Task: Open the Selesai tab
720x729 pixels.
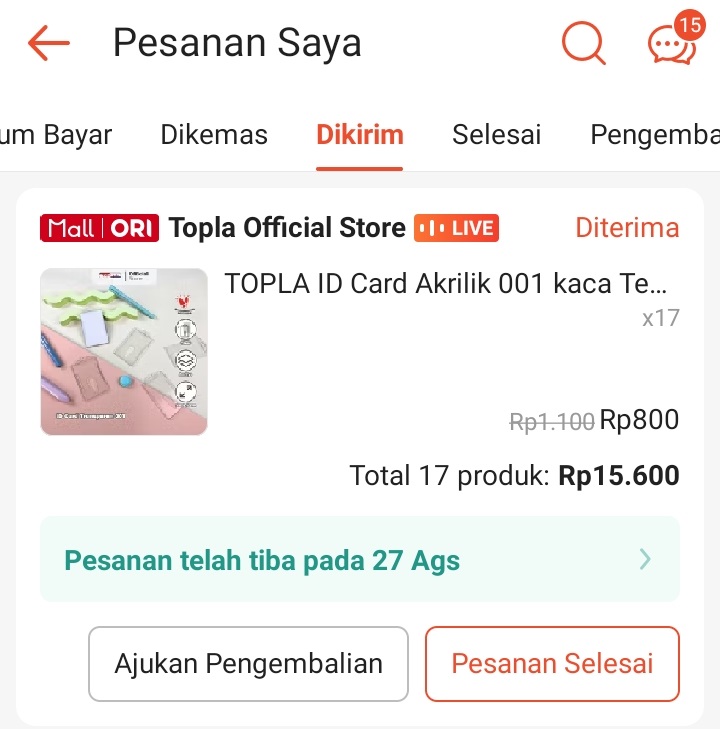Action: point(496,135)
